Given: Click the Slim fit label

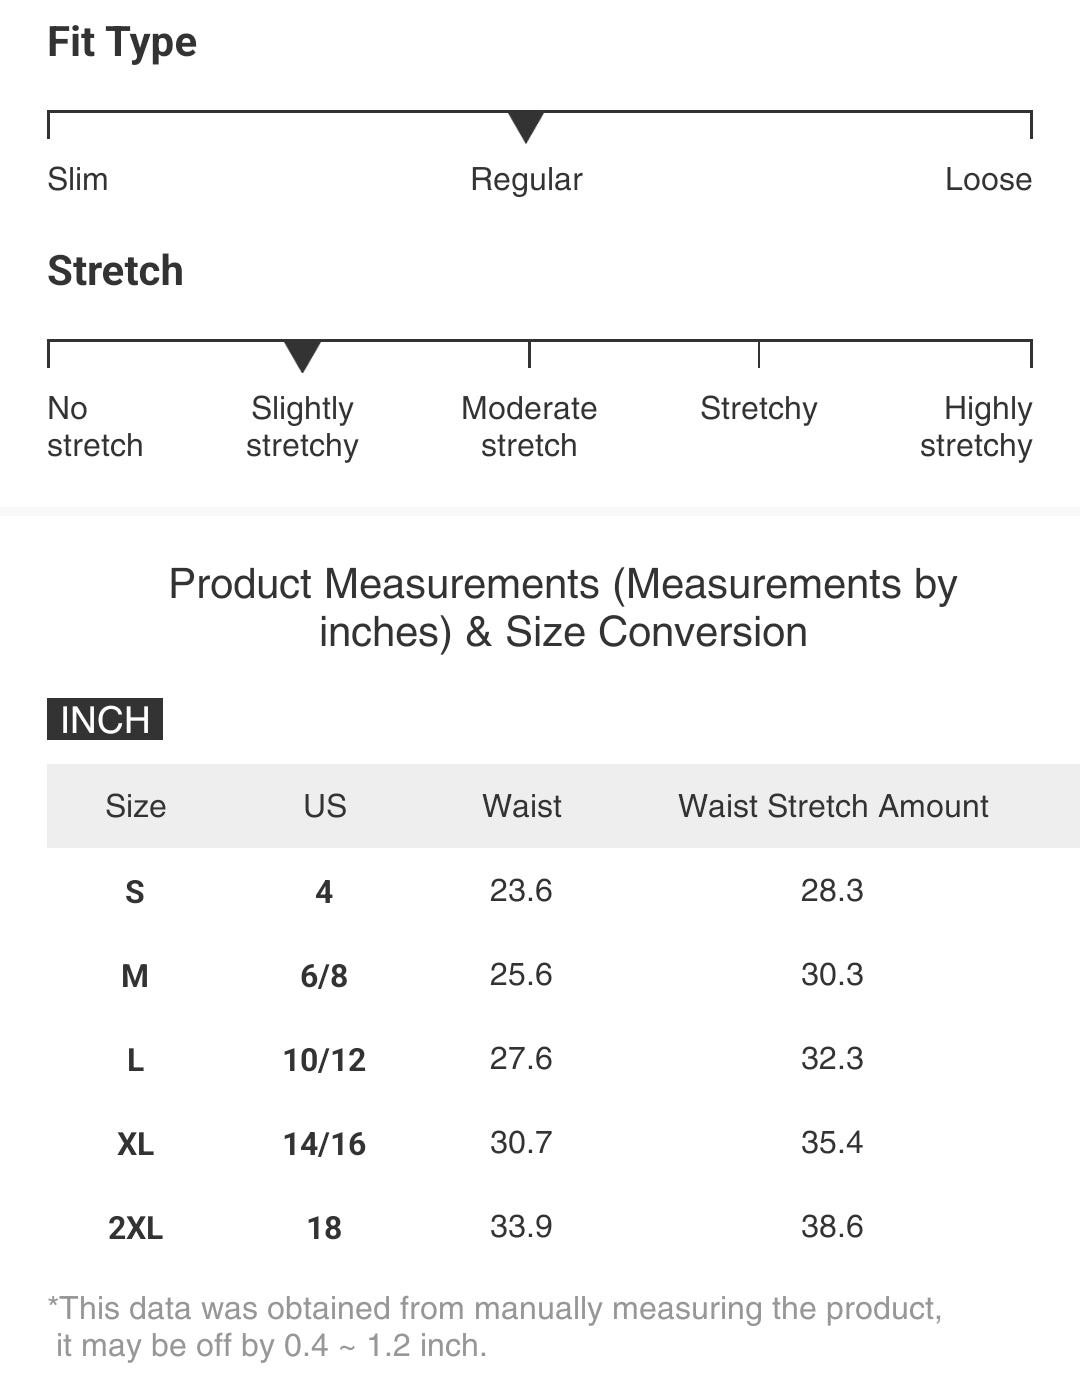Looking at the screenshot, I should [78, 180].
